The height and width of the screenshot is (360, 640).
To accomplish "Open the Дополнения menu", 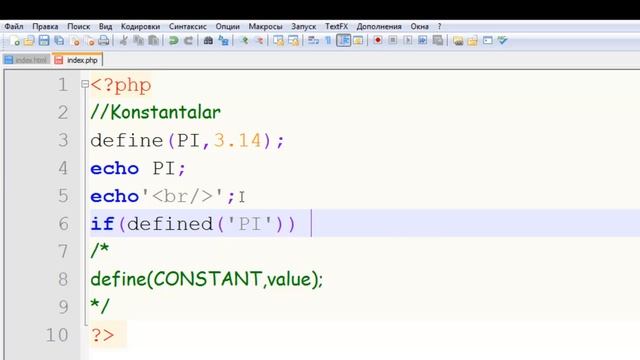I will point(379,27).
